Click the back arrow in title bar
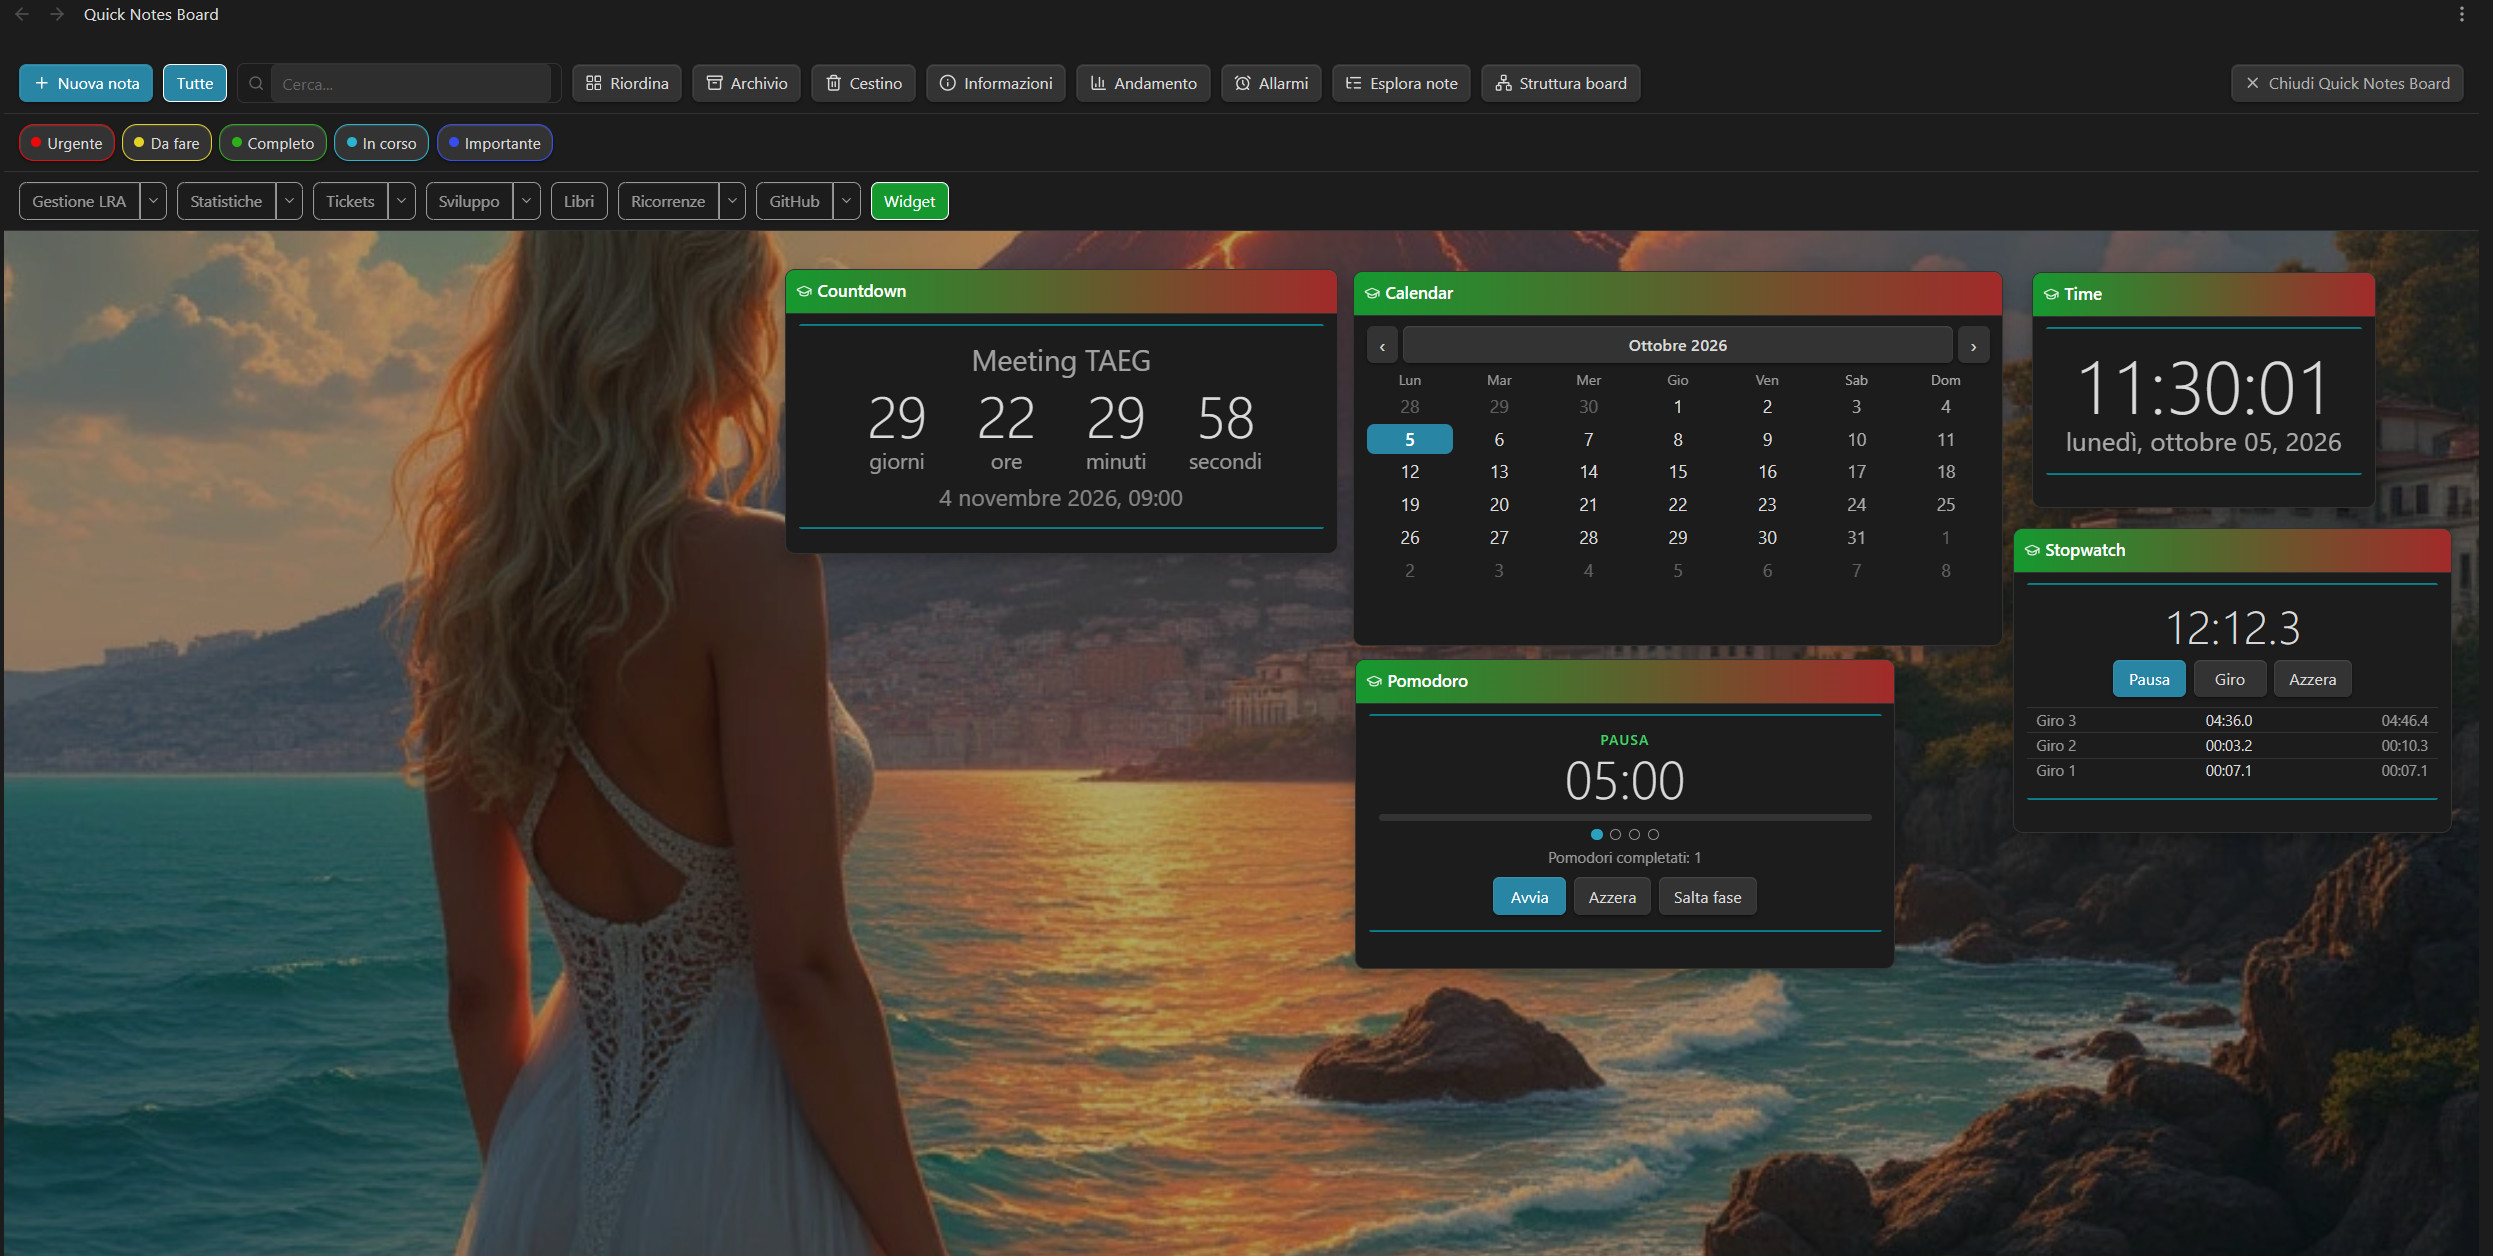Viewport: 2493px width, 1256px height. pyautogui.click(x=22, y=14)
